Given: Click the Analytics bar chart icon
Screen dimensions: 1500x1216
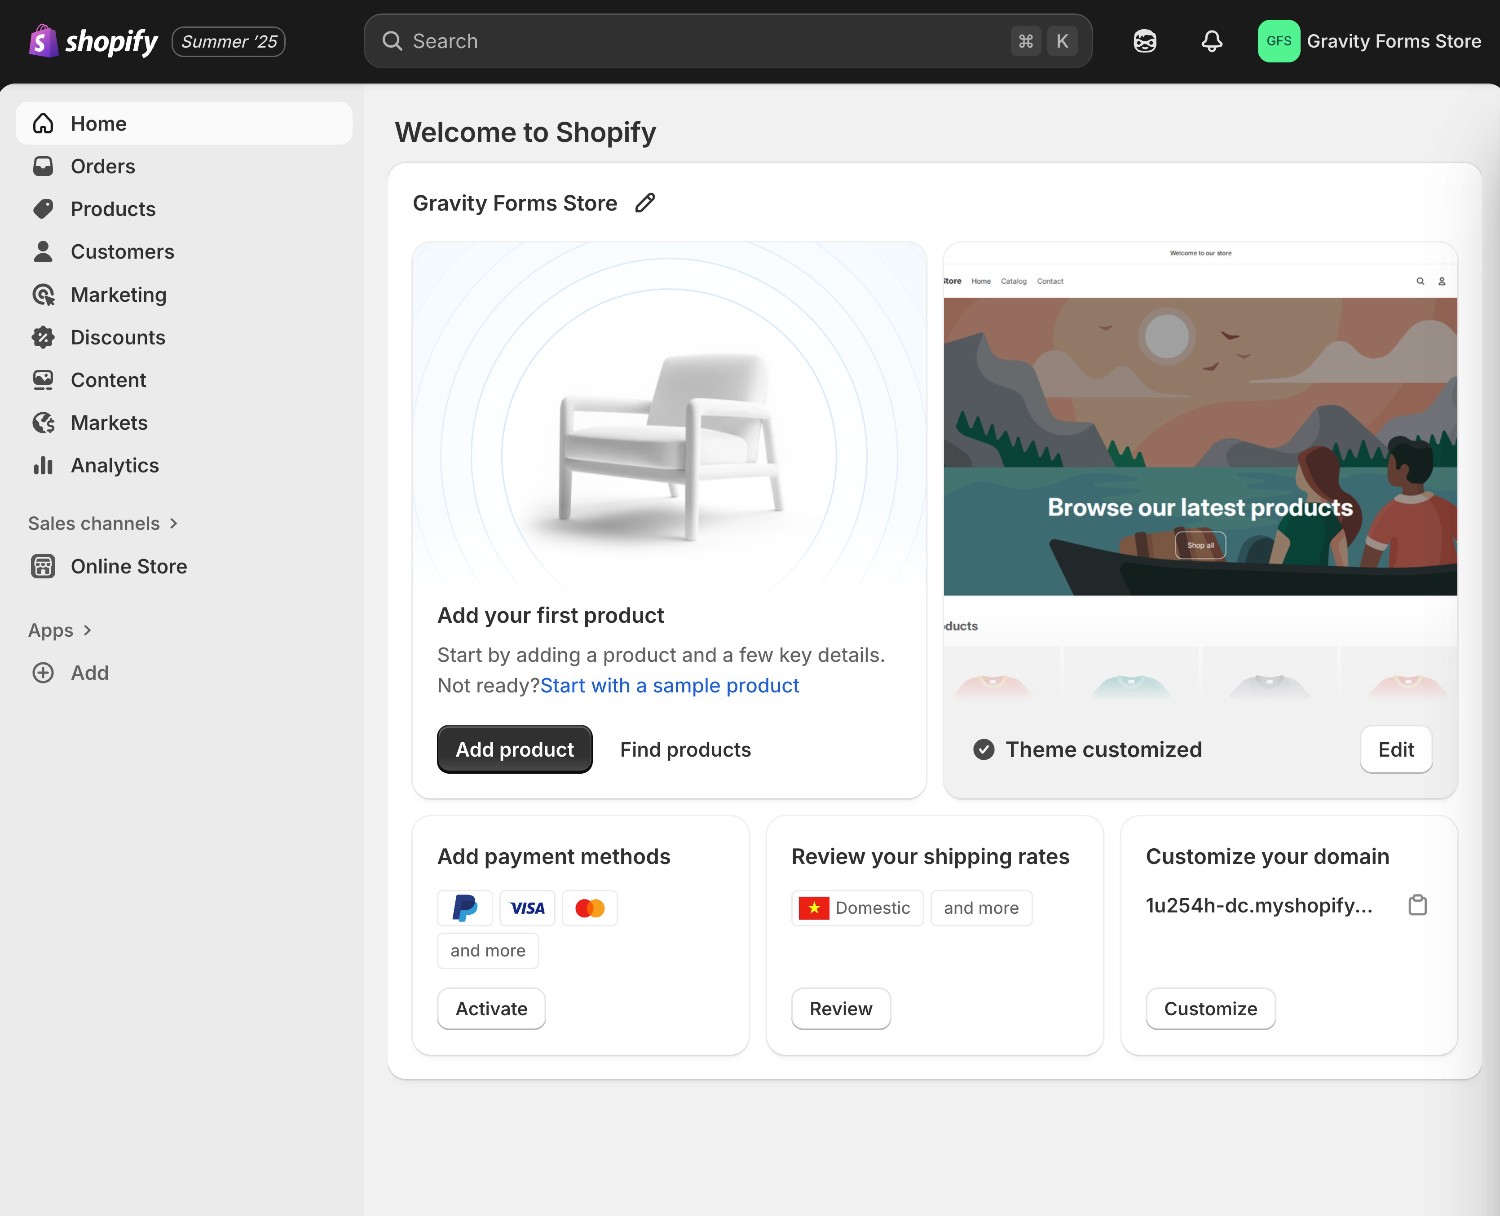Looking at the screenshot, I should click(x=43, y=465).
